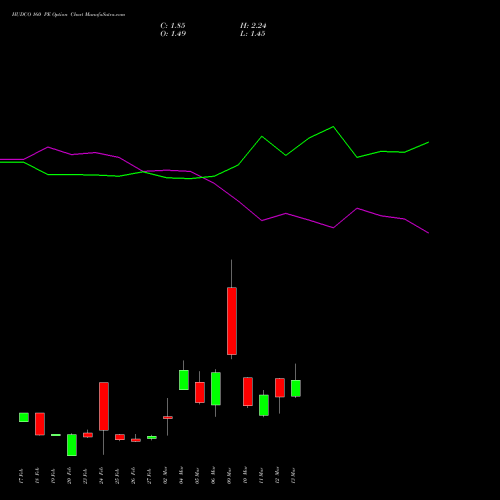Click the 27 Feb date label
This screenshot has width=500, height=500.
tap(149, 476)
